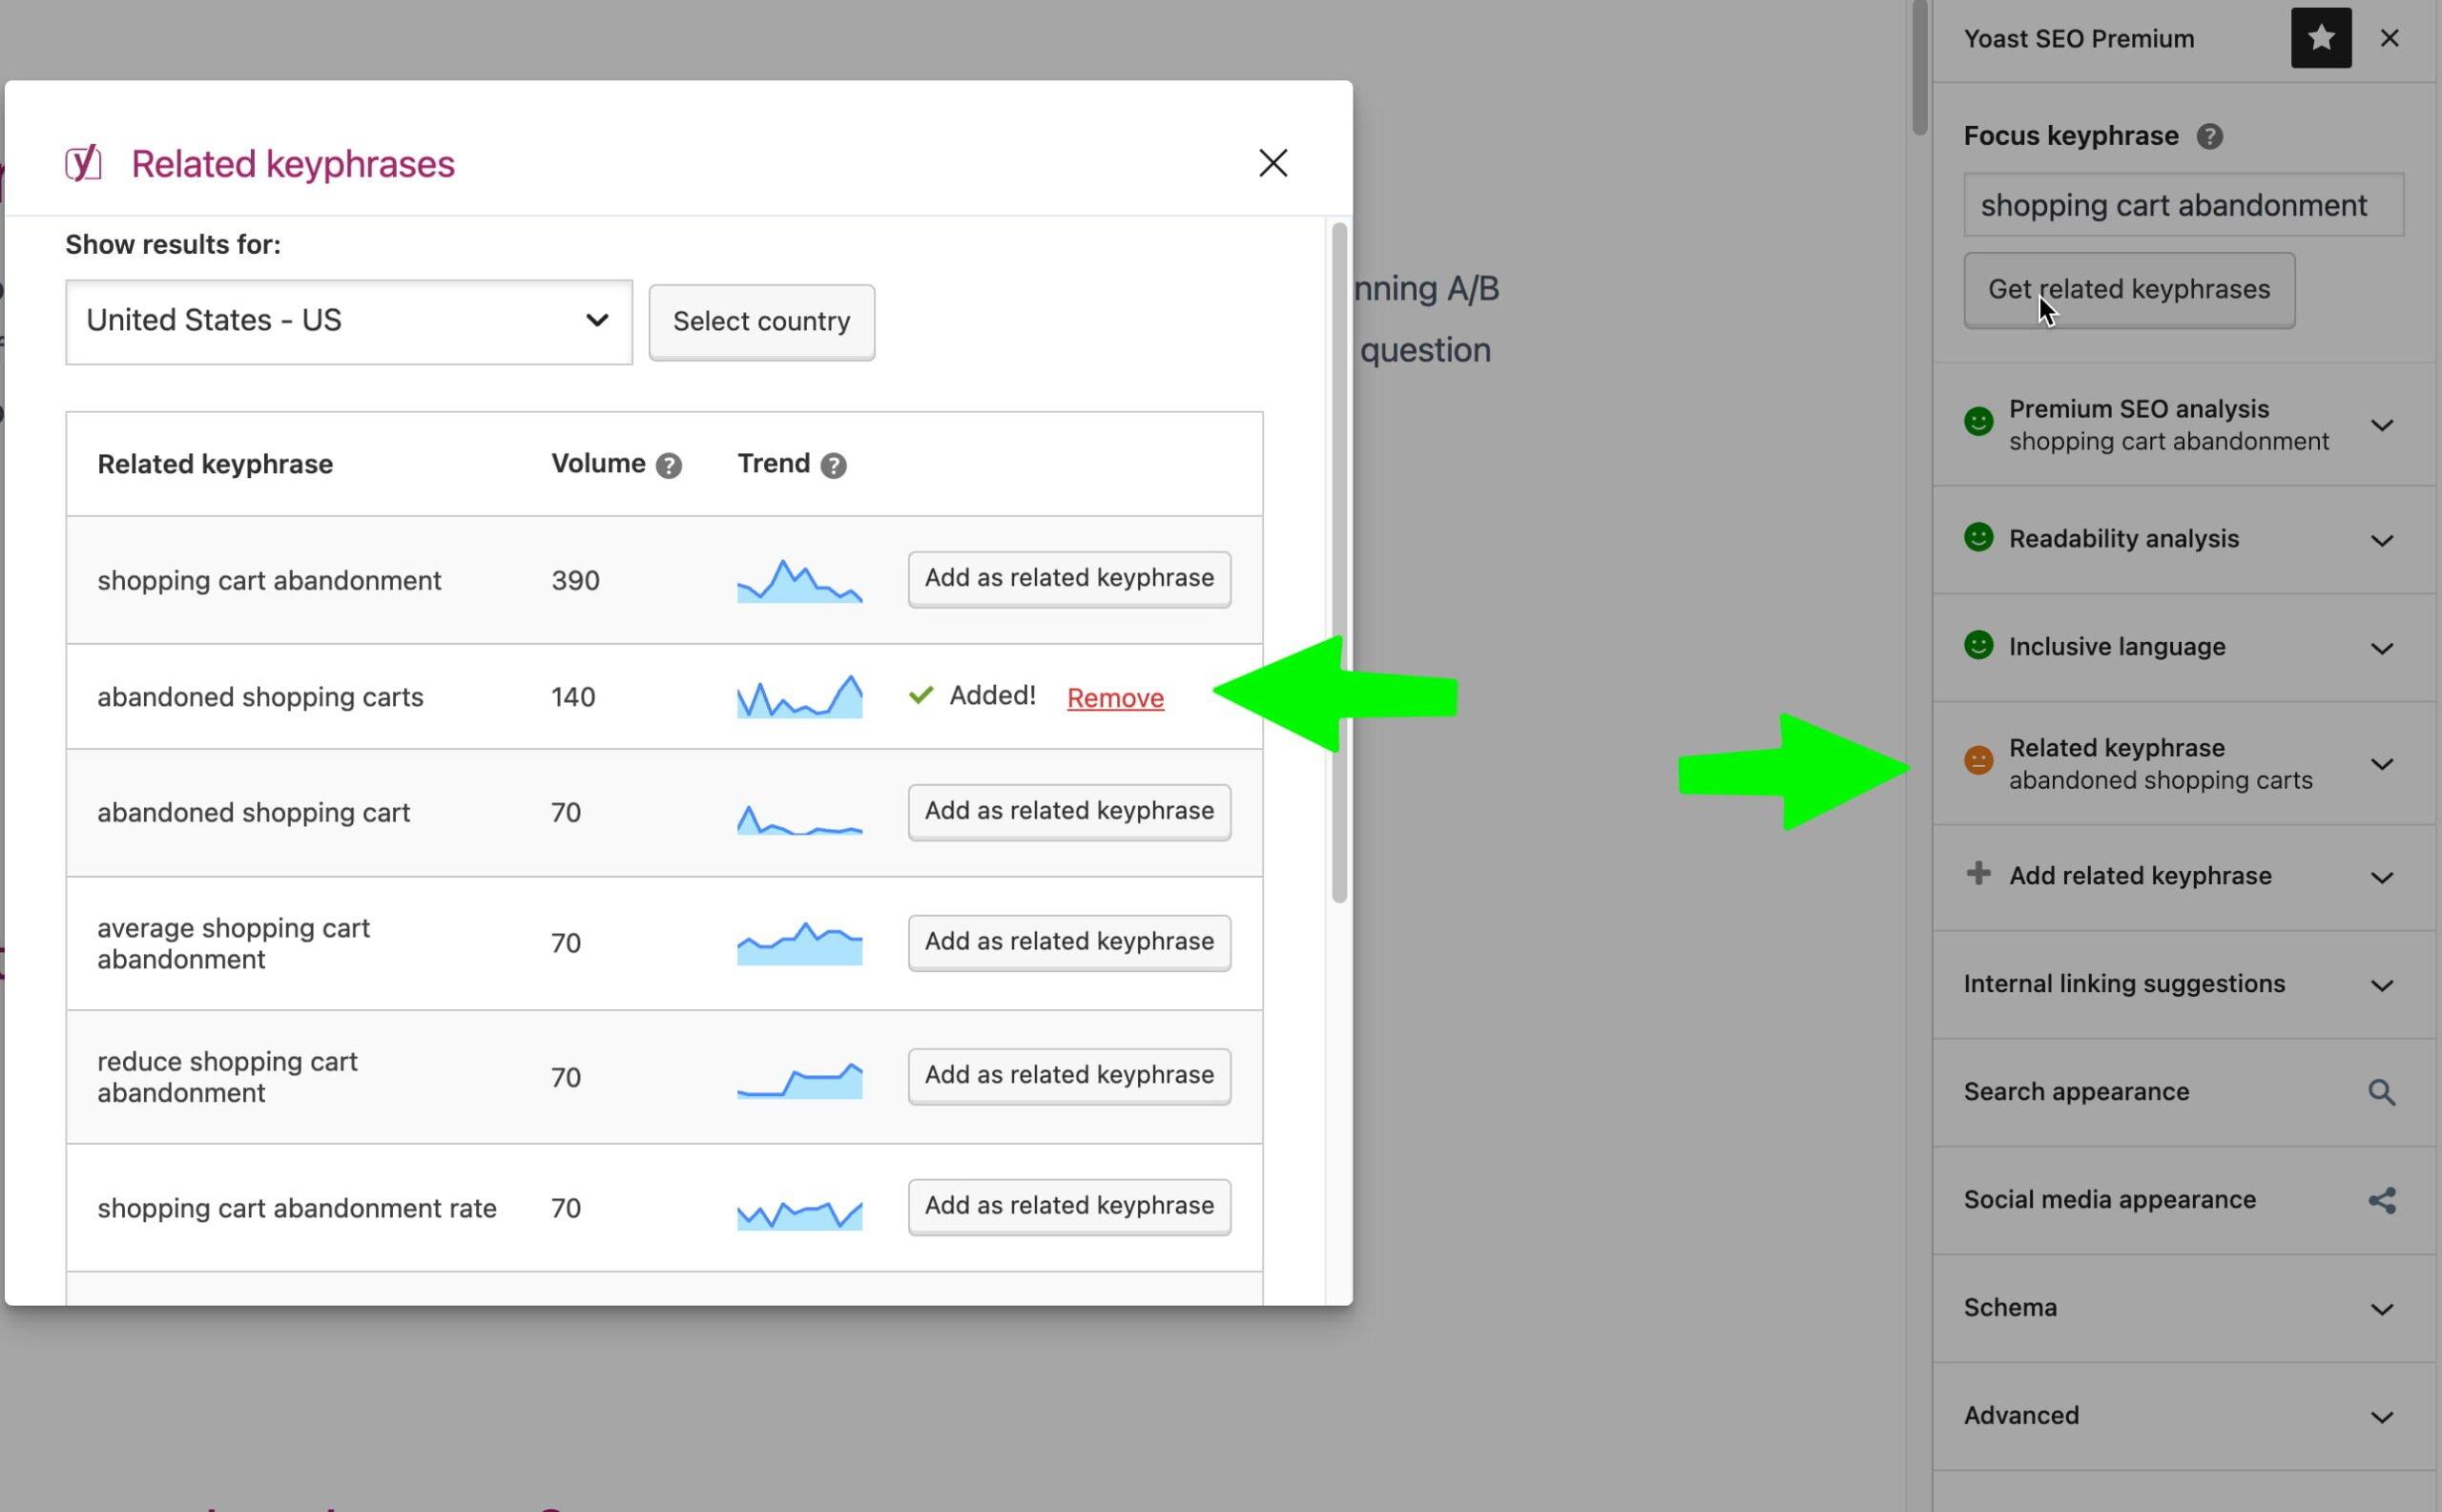2442x1512 pixels.
Task: Click the Yoast logo icon in modal header
Action: tap(84, 162)
